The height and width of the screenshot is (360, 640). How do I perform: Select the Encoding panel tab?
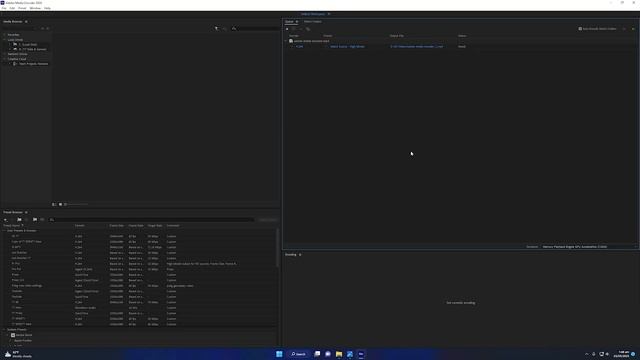coord(291,255)
